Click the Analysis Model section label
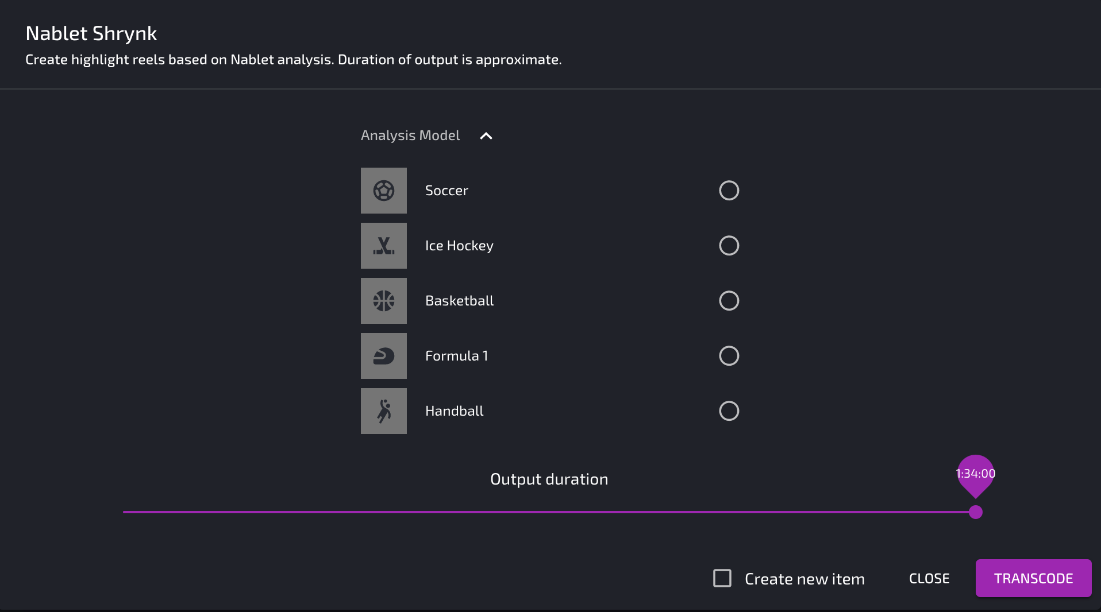This screenshot has width=1101, height=612. (x=410, y=135)
